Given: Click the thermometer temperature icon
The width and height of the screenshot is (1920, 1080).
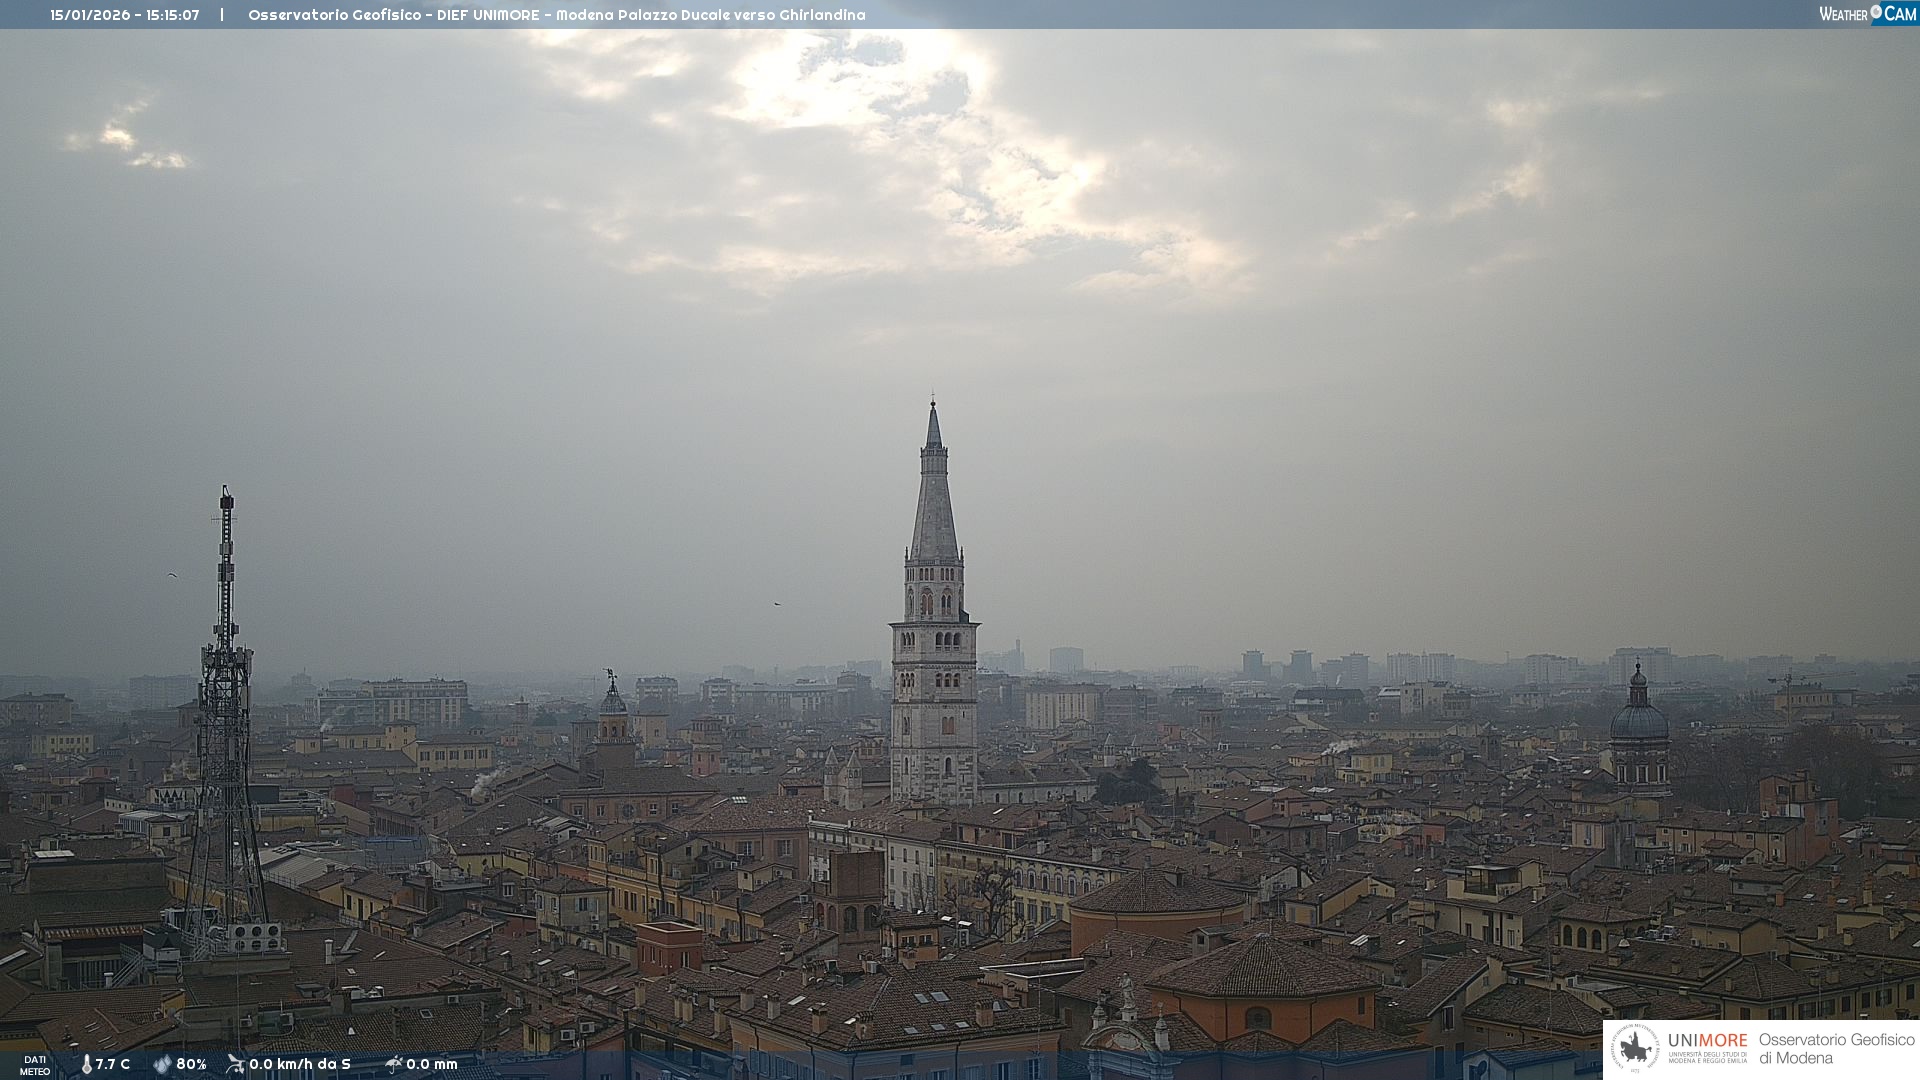Looking at the screenshot, I should [x=87, y=1064].
